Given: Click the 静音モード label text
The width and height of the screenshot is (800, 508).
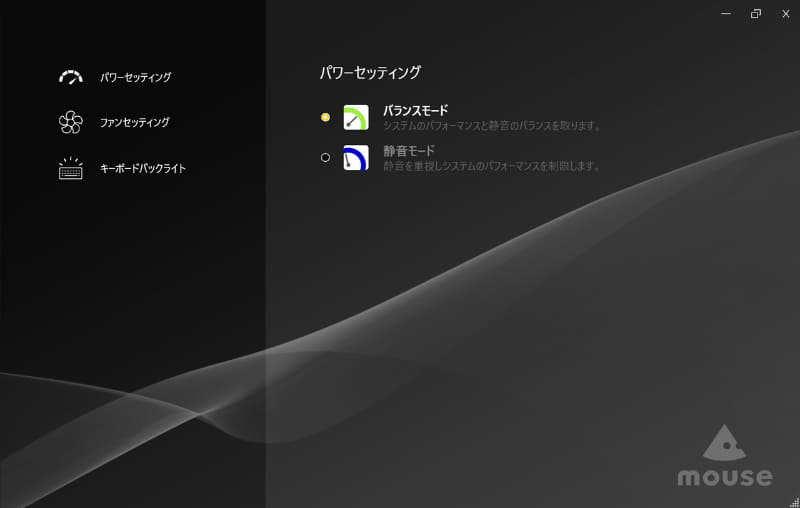Looking at the screenshot, I should 409,151.
